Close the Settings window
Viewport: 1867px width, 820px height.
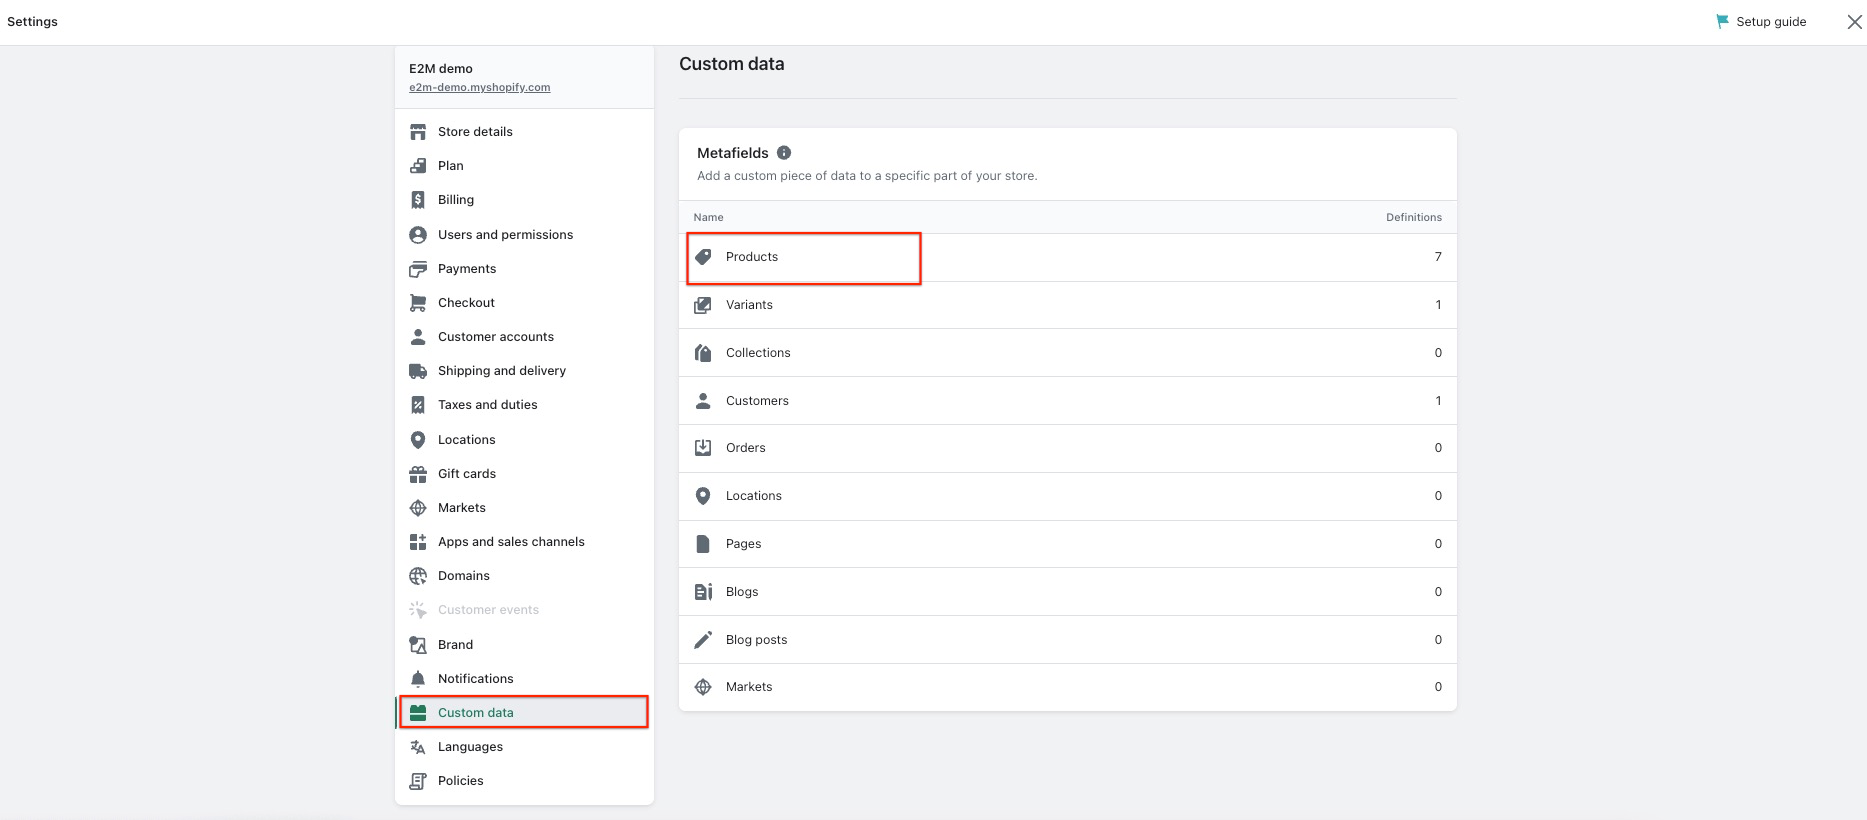click(1854, 22)
